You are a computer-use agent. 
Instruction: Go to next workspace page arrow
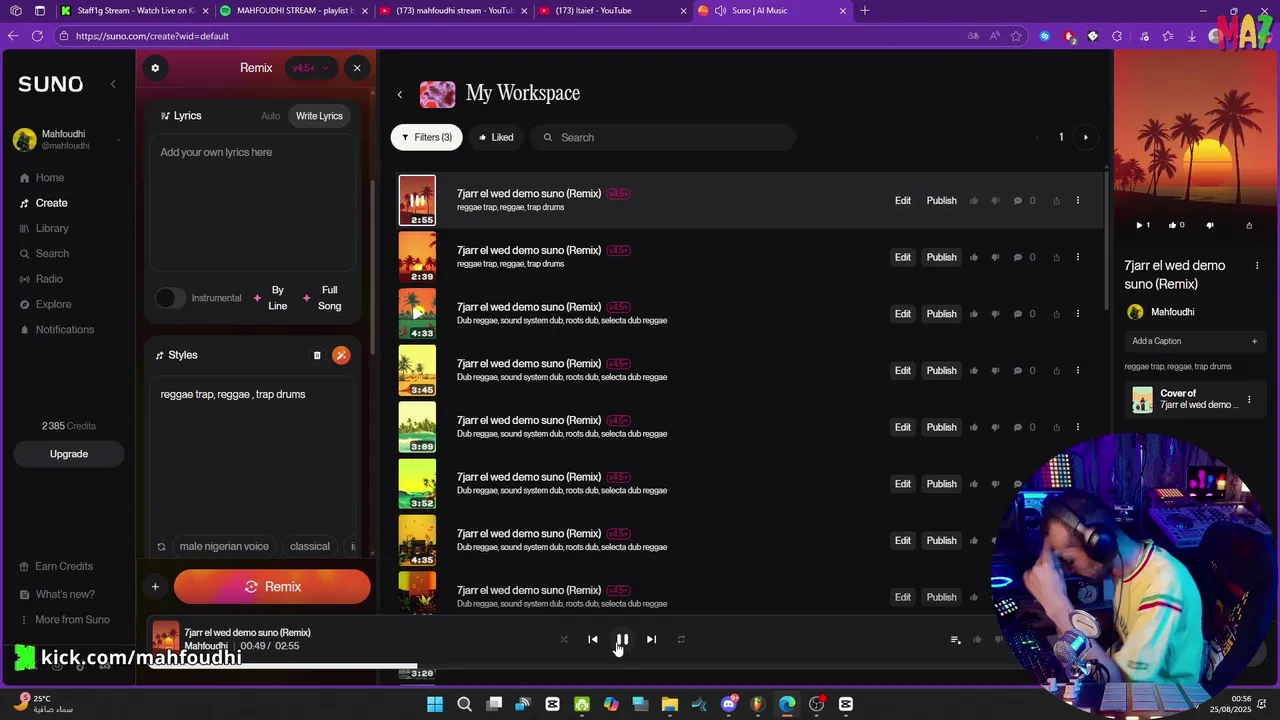pyautogui.click(x=1086, y=137)
